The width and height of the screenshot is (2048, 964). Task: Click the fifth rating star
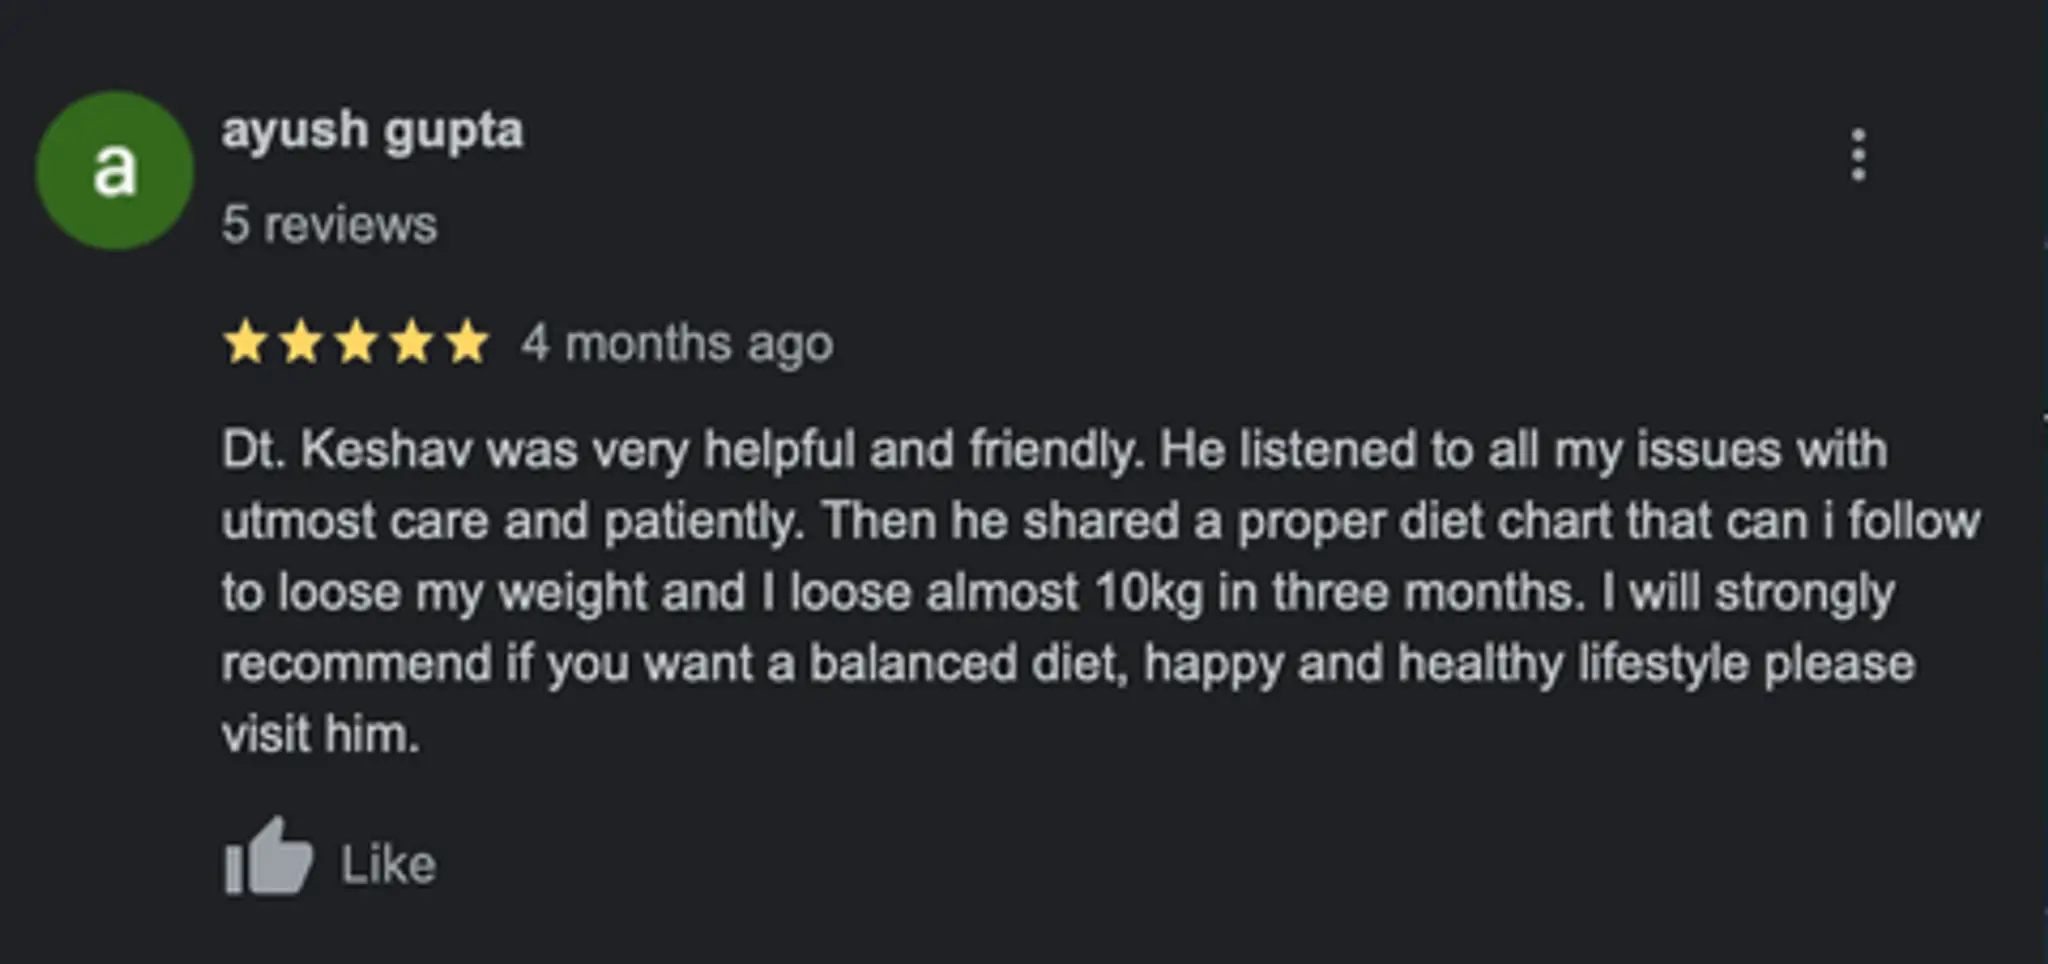pos(465,343)
